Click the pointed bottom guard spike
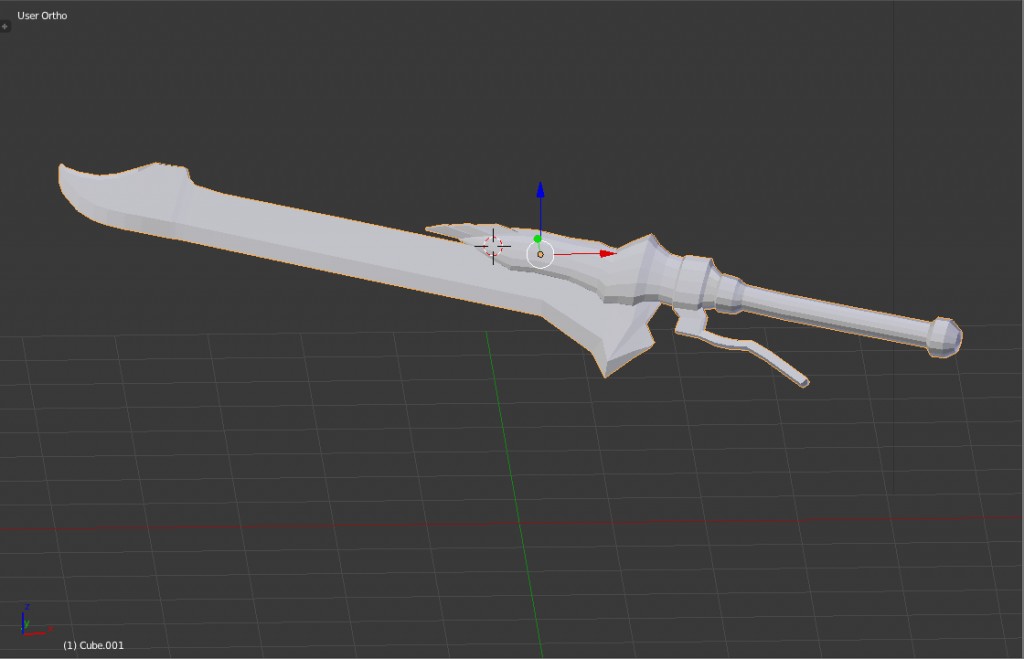The image size is (1024, 659). pos(612,362)
